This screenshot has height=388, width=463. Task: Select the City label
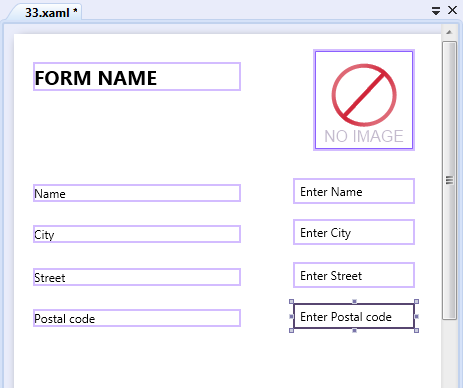click(137, 234)
